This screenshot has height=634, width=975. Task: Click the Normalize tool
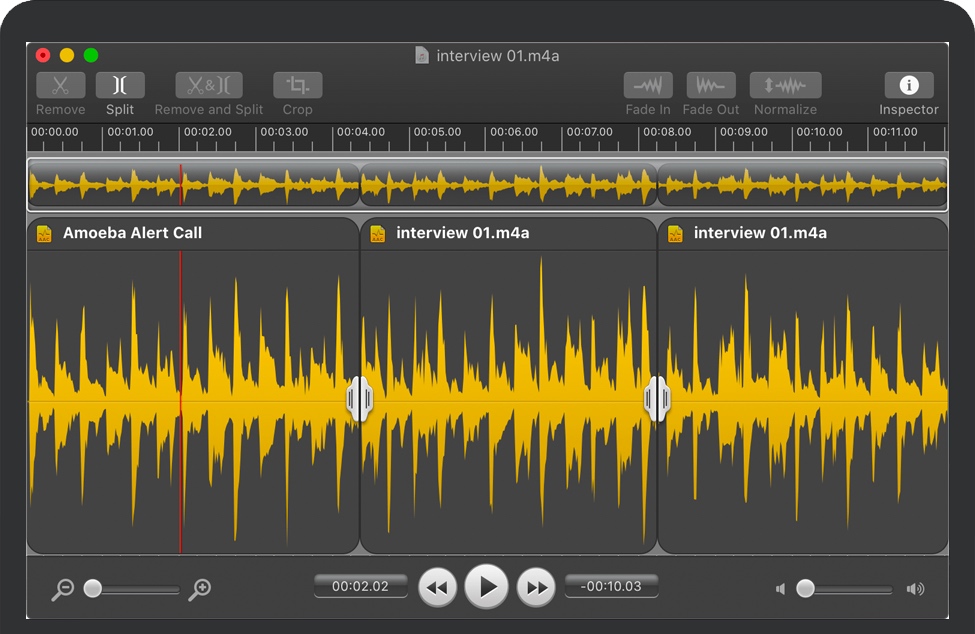pyautogui.click(x=785, y=86)
